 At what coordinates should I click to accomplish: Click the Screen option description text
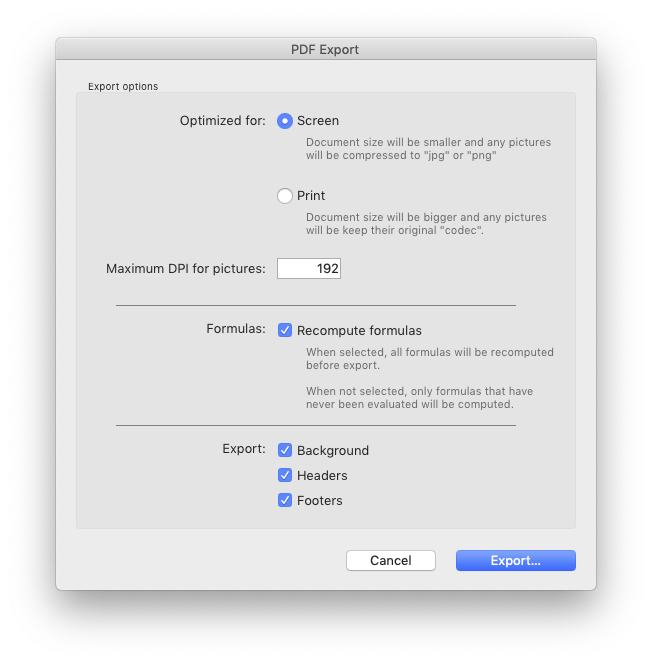pyautogui.click(x=428, y=149)
